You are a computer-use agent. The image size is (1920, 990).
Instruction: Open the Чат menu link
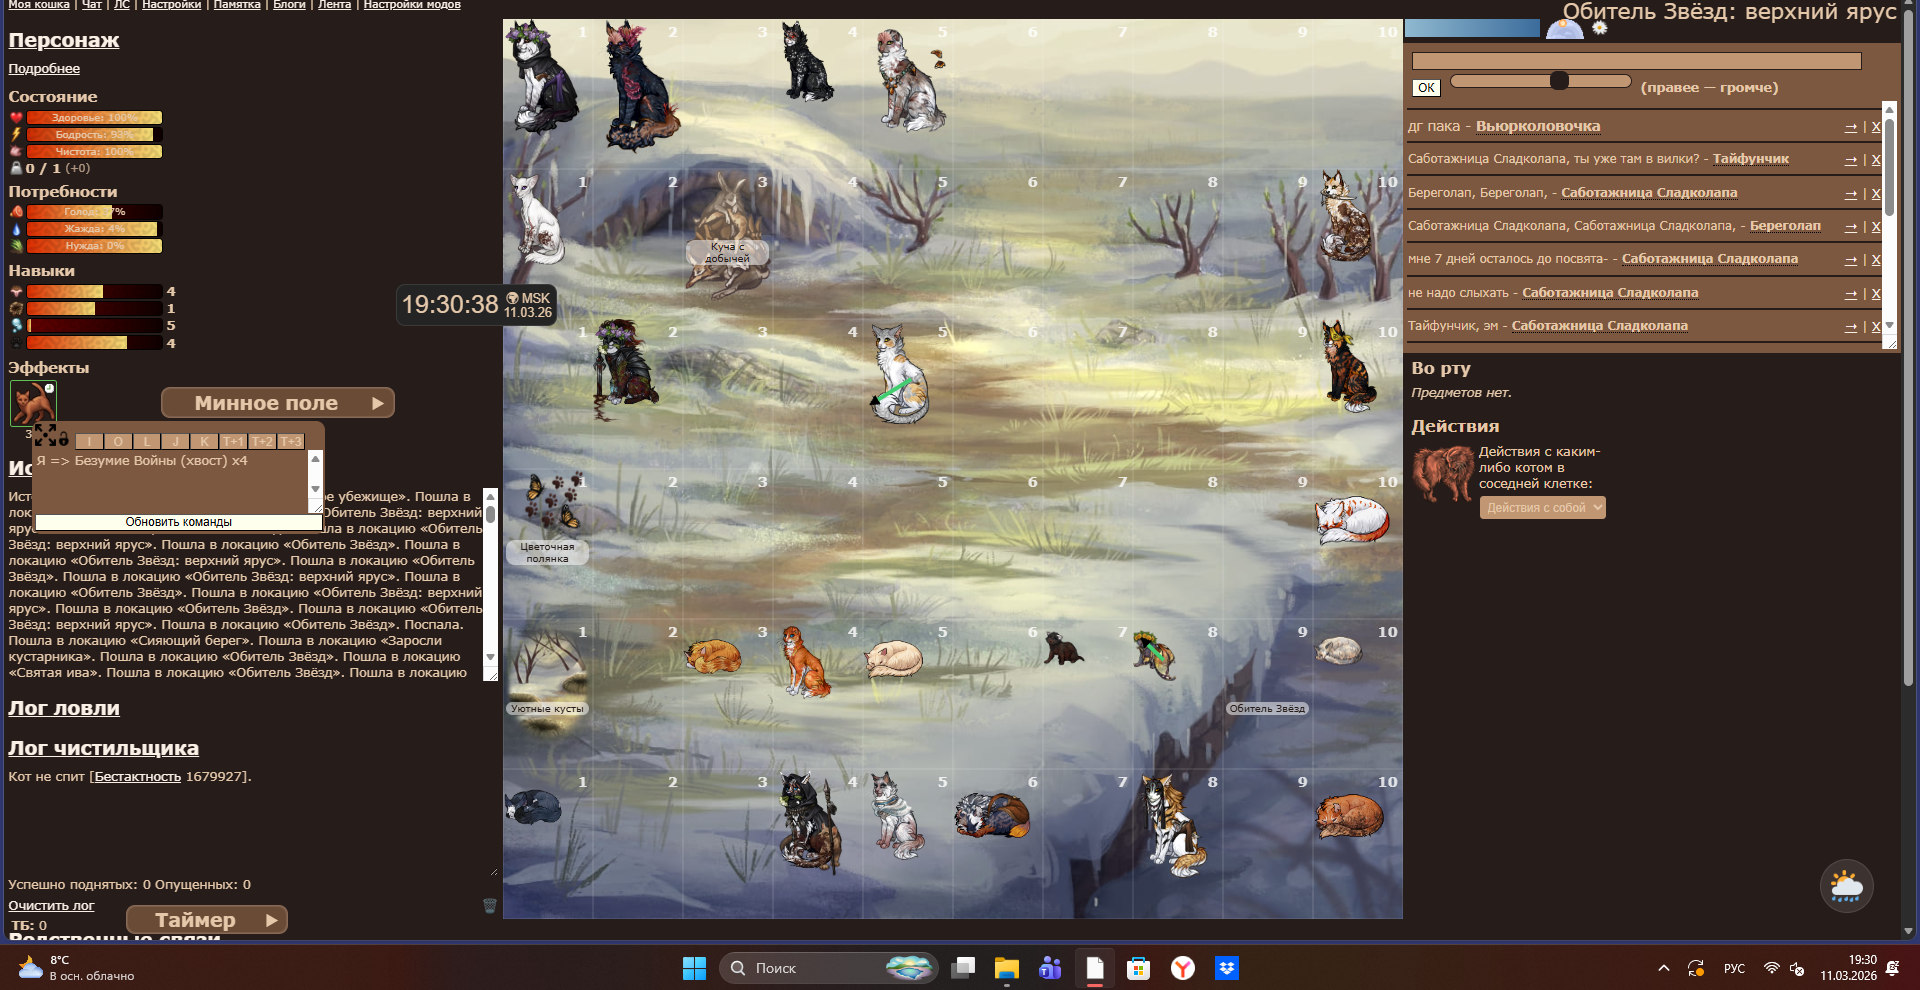point(92,5)
